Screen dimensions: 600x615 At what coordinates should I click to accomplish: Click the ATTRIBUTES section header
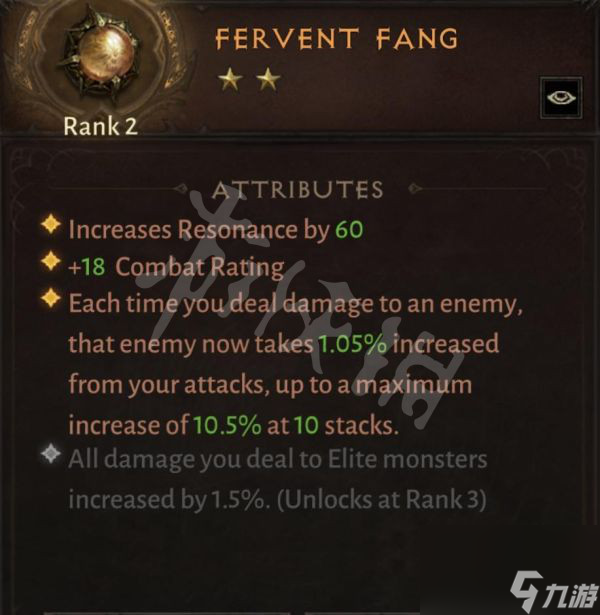click(298, 190)
